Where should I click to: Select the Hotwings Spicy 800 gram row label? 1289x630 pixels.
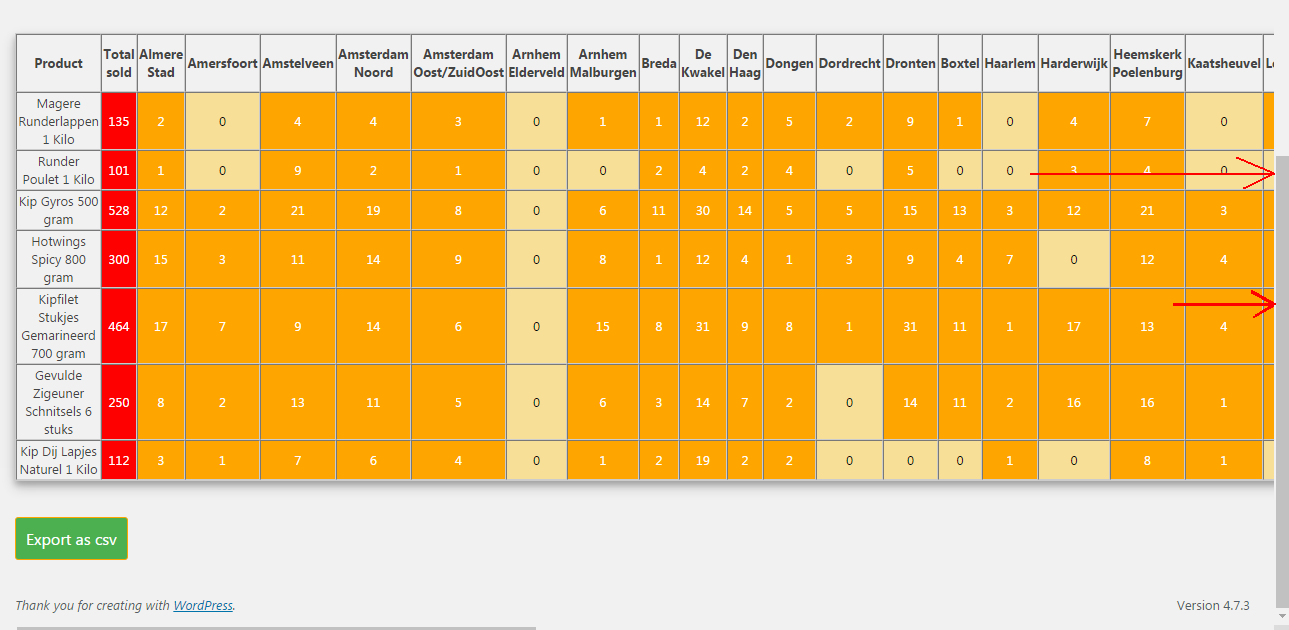59,259
